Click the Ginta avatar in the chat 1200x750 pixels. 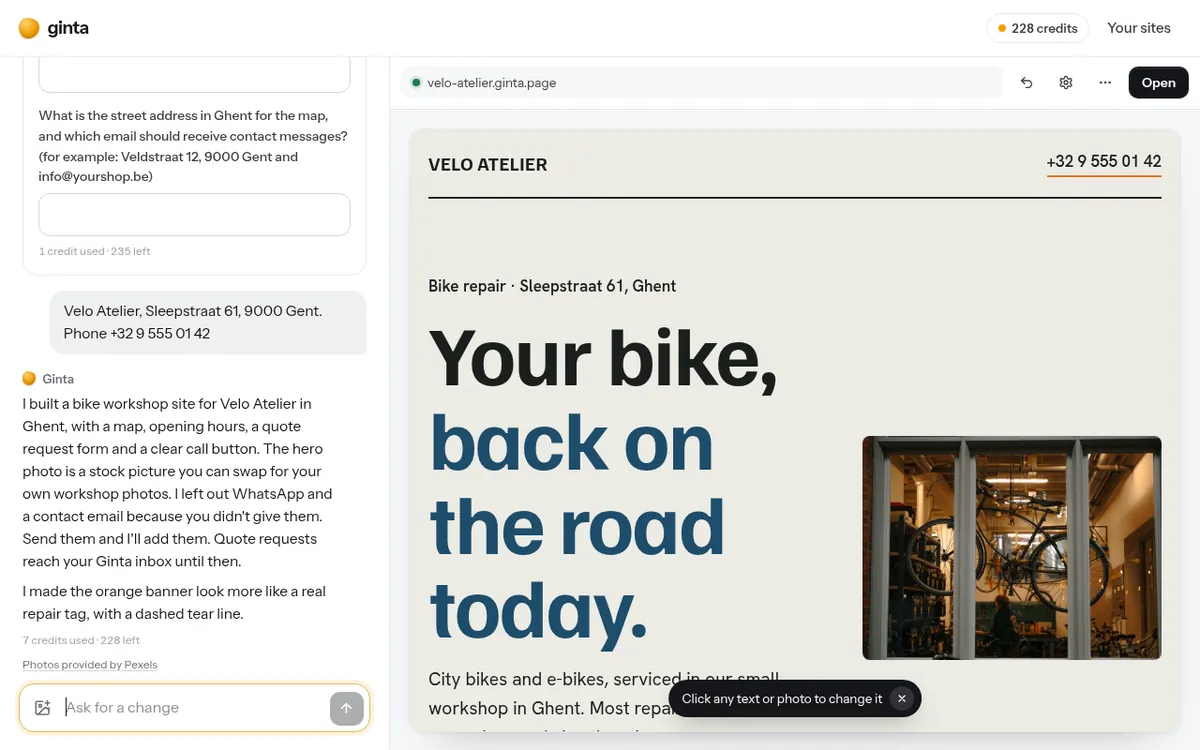coord(29,379)
